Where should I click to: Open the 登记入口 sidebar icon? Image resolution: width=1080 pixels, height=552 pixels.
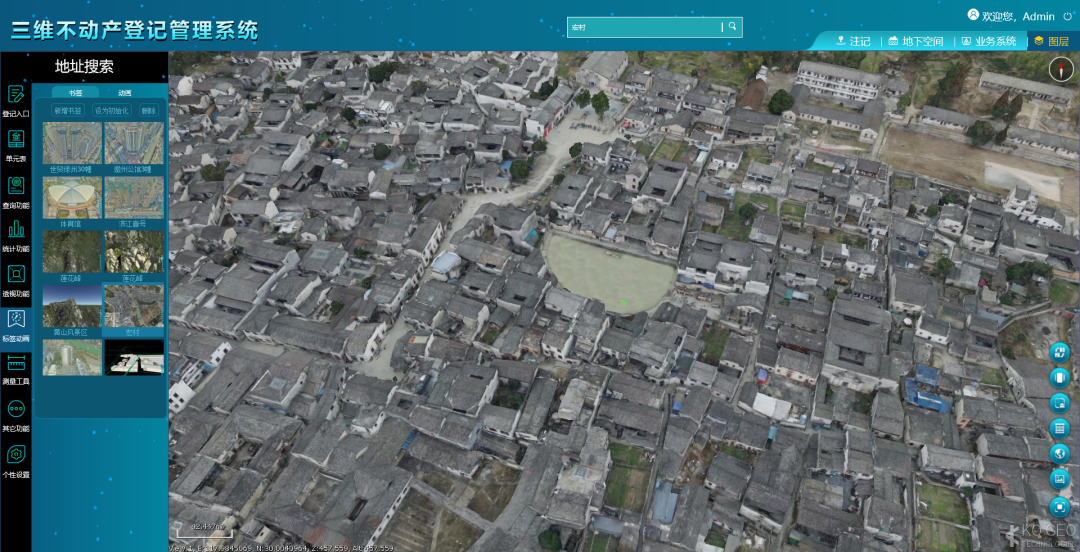click(16, 94)
